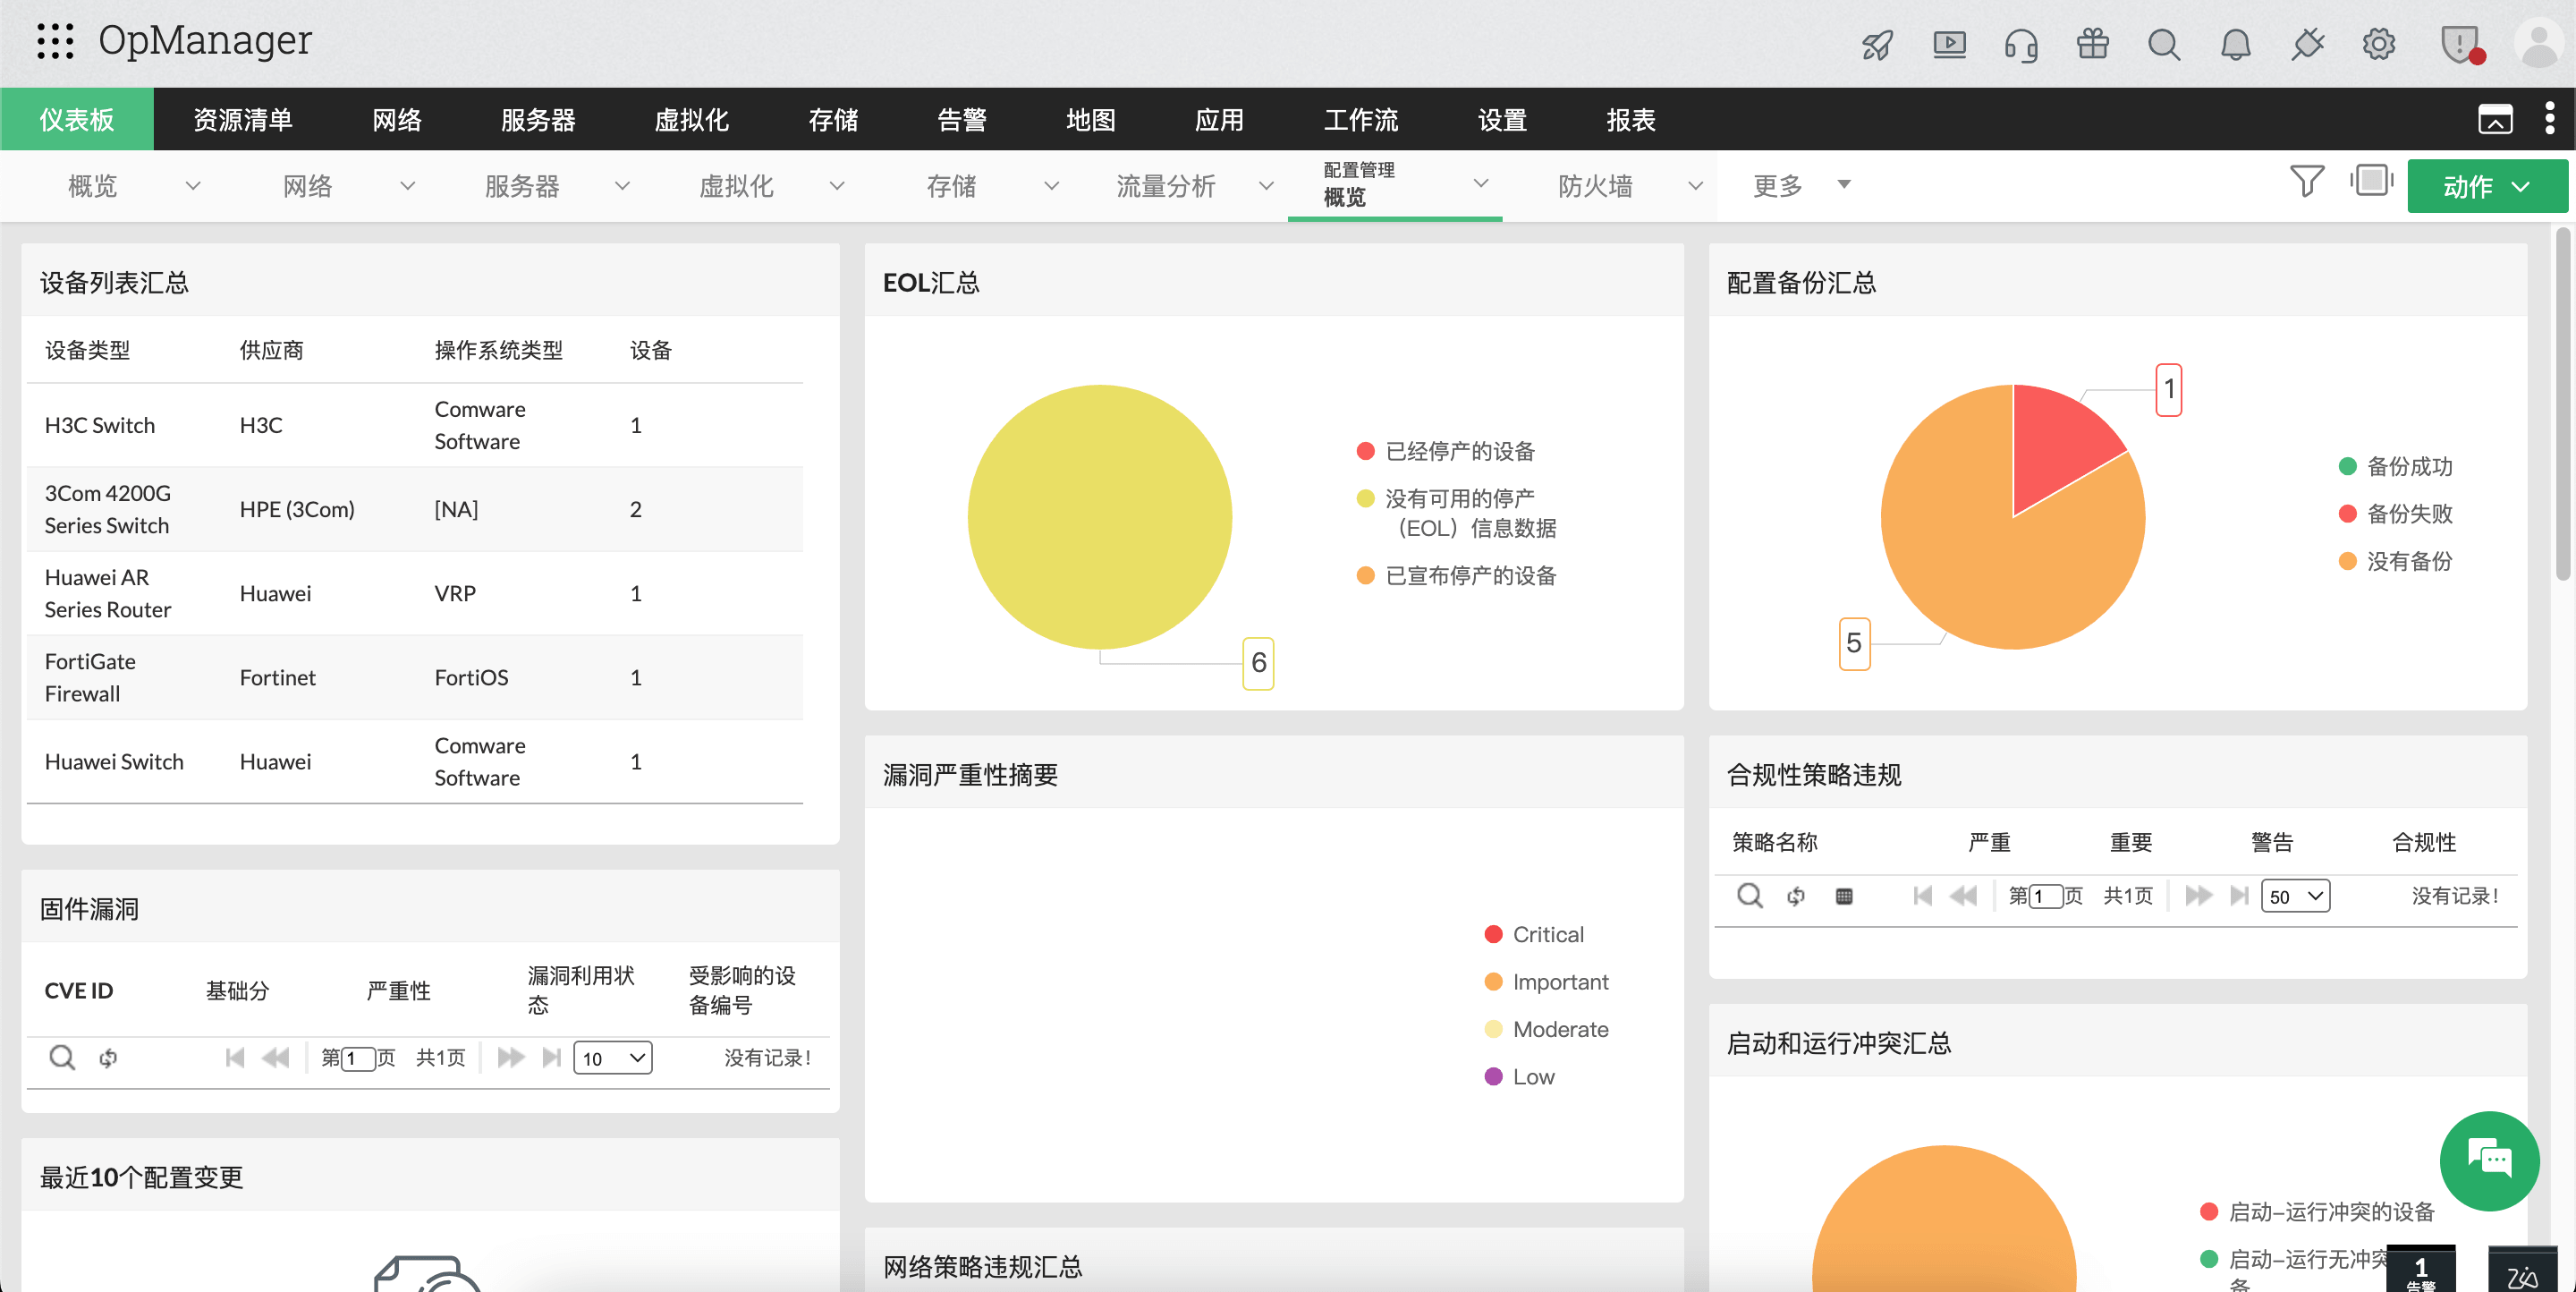Select the 仪表板 tab

tap(77, 119)
